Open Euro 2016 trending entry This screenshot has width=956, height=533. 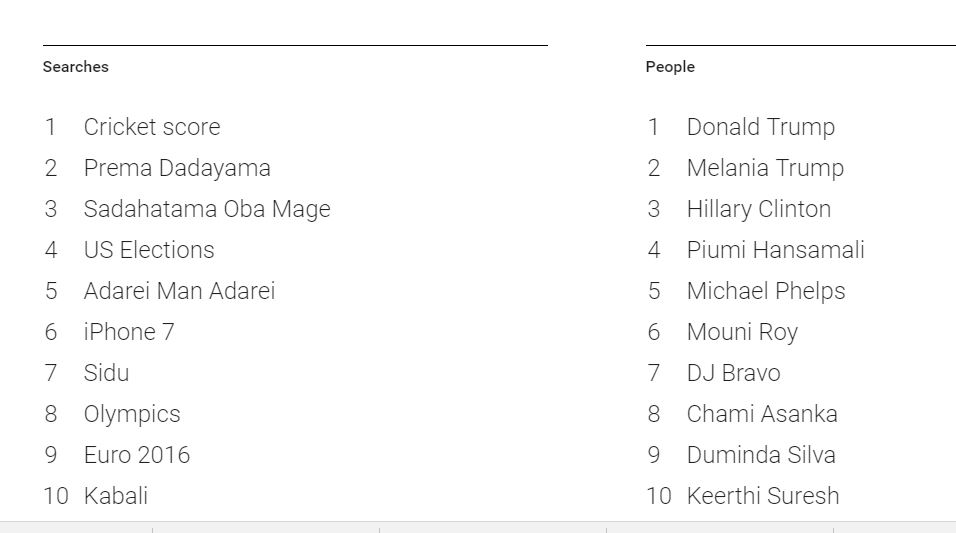tap(137, 455)
